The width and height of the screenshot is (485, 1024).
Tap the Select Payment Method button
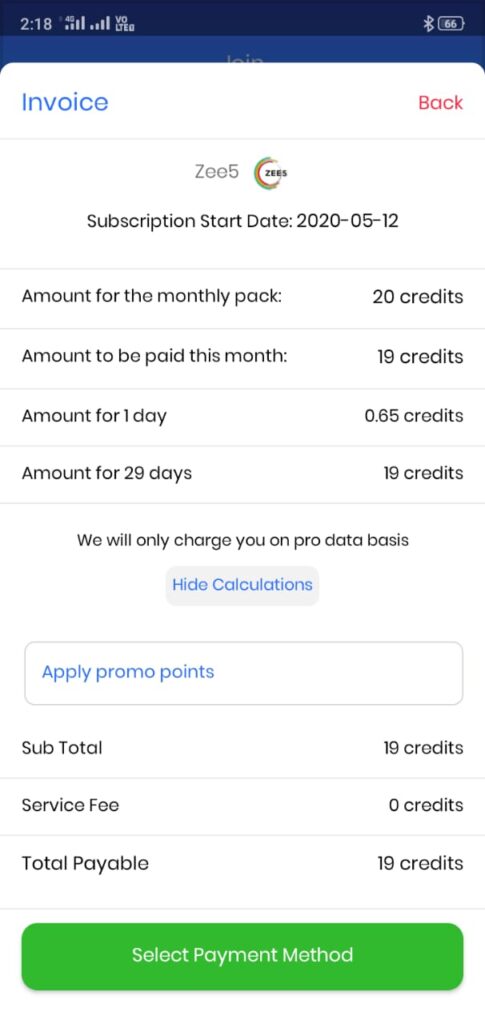[x=242, y=955]
